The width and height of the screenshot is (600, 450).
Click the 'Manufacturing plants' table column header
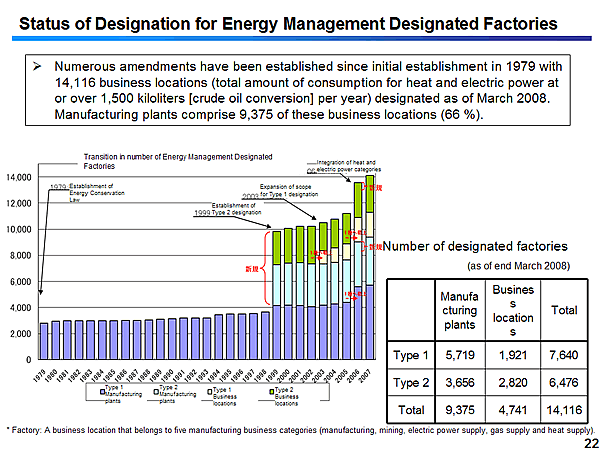(x=460, y=310)
